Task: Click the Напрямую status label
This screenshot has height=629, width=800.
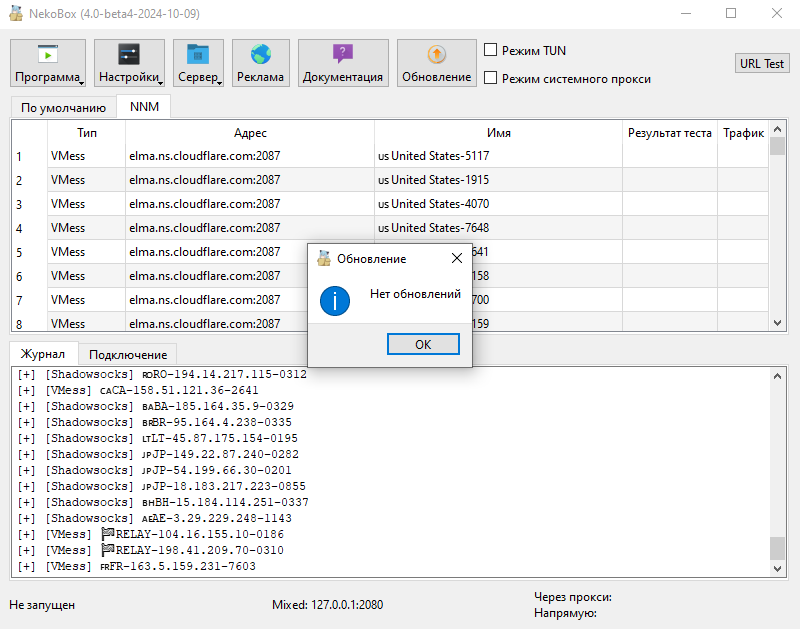Action: (x=565, y=613)
